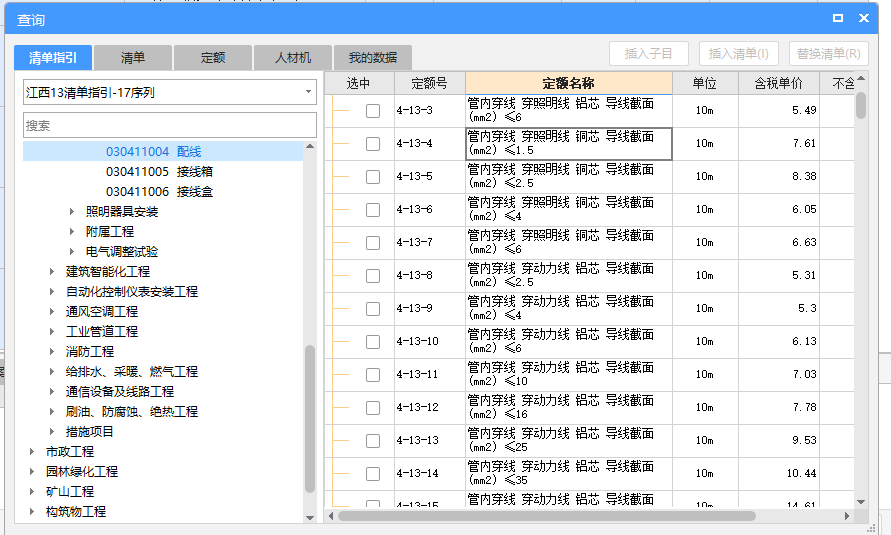Expand 工业管道工程 tree node
891x535 pixels.
pyautogui.click(x=52, y=331)
